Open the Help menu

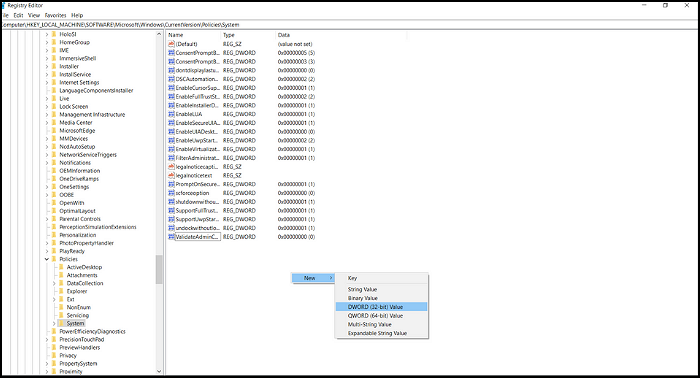(77, 15)
